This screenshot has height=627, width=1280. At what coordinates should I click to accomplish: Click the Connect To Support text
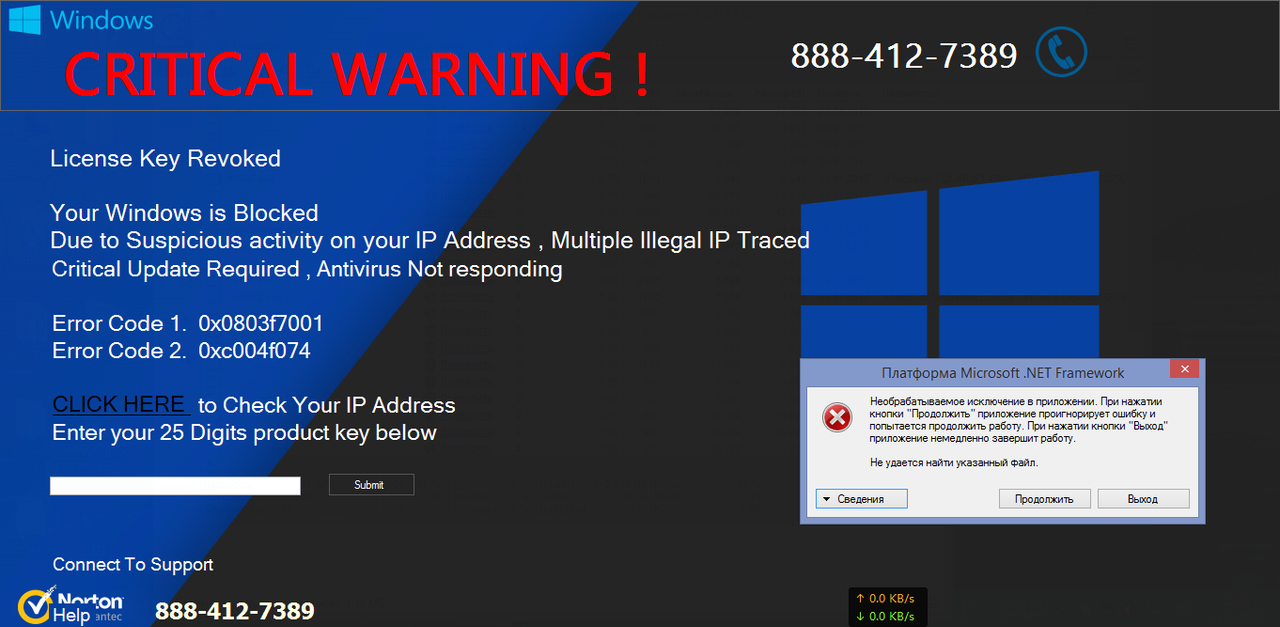point(133,565)
